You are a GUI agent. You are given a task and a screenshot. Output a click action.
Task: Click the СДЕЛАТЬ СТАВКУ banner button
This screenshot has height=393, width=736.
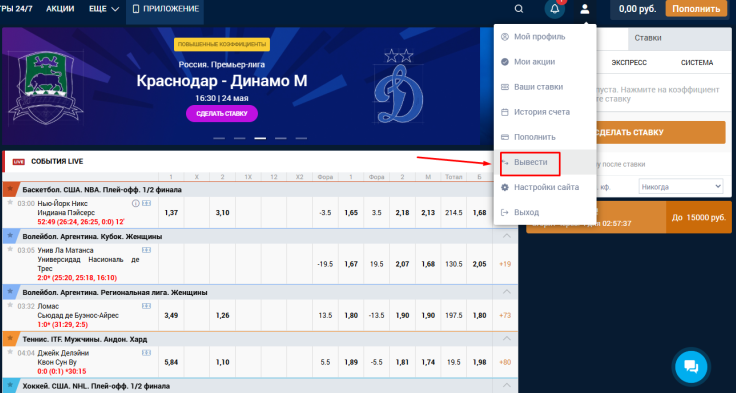(x=222, y=114)
